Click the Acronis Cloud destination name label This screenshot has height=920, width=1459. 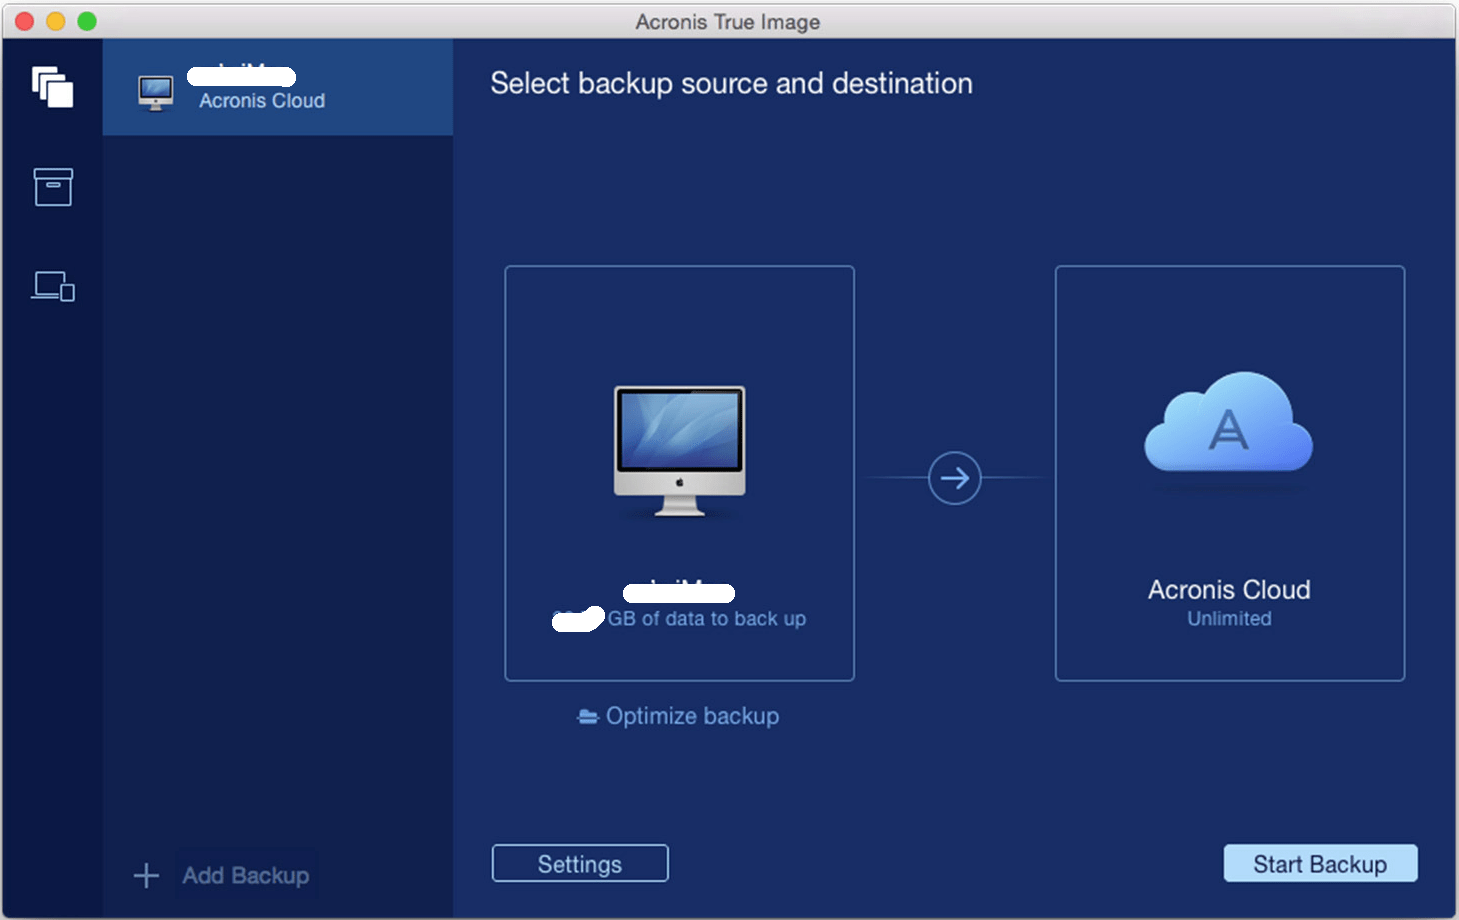(1229, 590)
